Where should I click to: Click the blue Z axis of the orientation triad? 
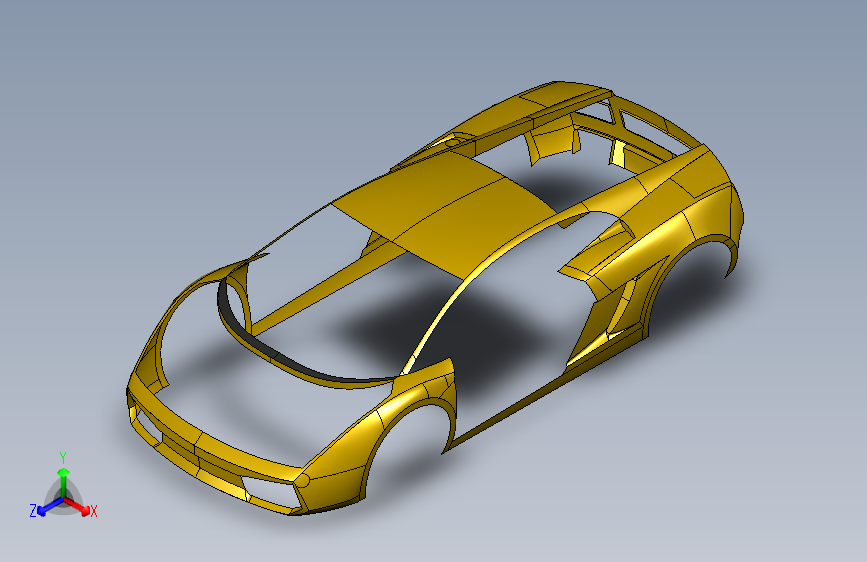50,506
